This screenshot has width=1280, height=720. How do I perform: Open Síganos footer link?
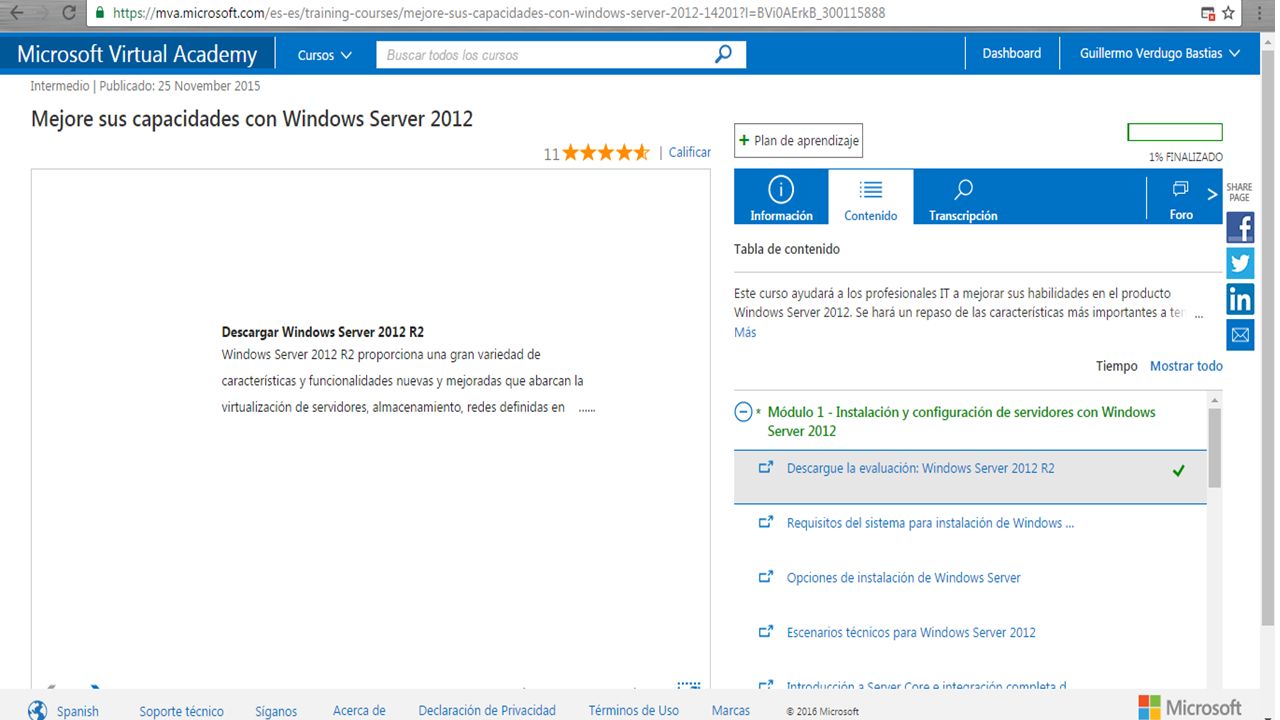click(276, 712)
